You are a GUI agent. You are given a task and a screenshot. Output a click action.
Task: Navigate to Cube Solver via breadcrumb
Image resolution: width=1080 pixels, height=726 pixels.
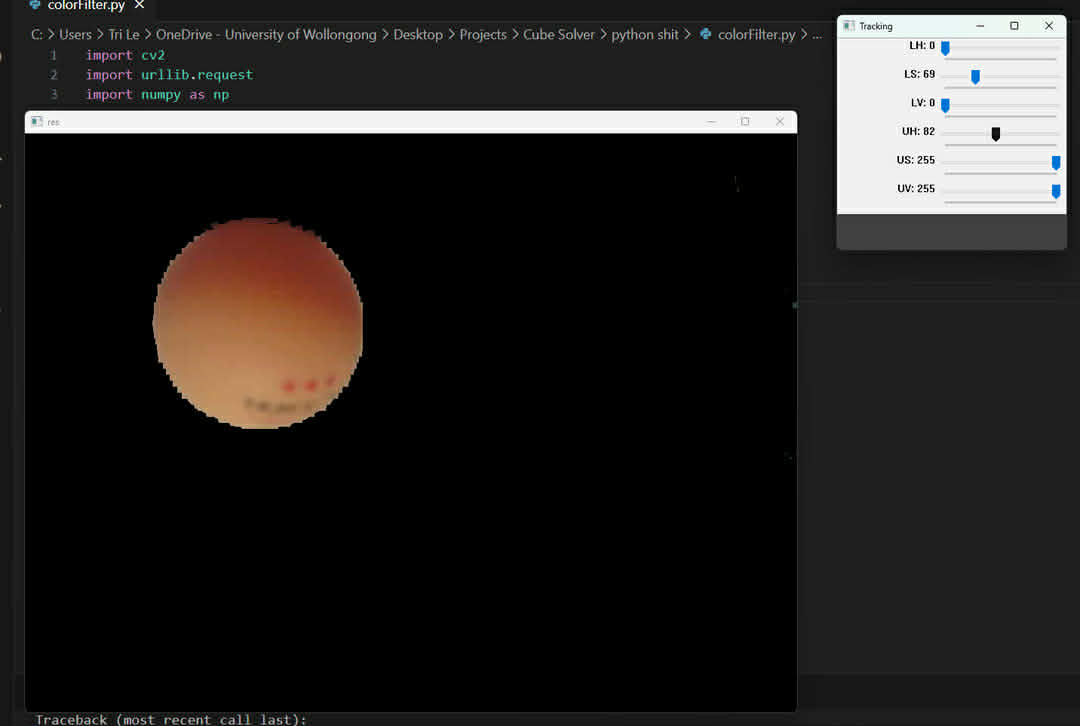[559, 34]
